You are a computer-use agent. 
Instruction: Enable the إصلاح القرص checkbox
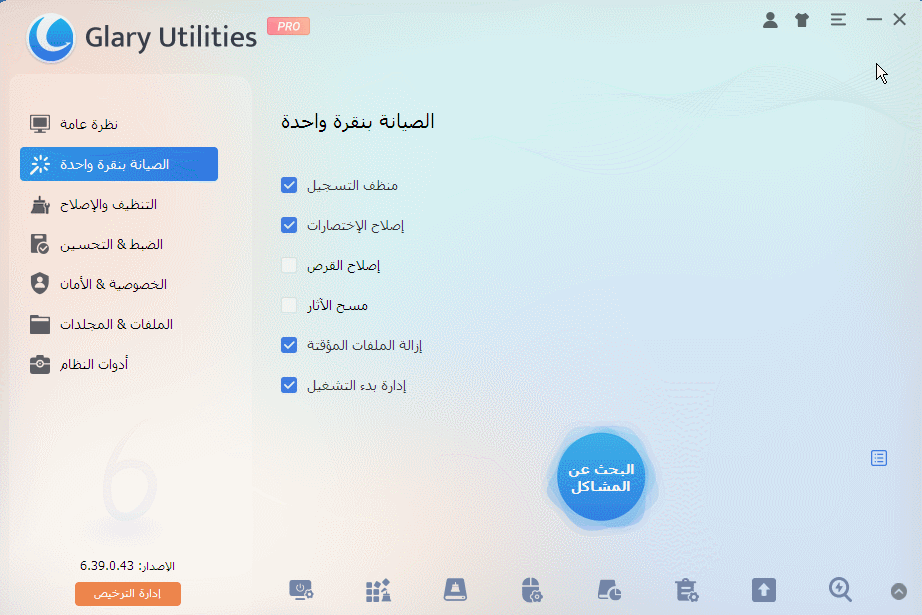pyautogui.click(x=289, y=265)
